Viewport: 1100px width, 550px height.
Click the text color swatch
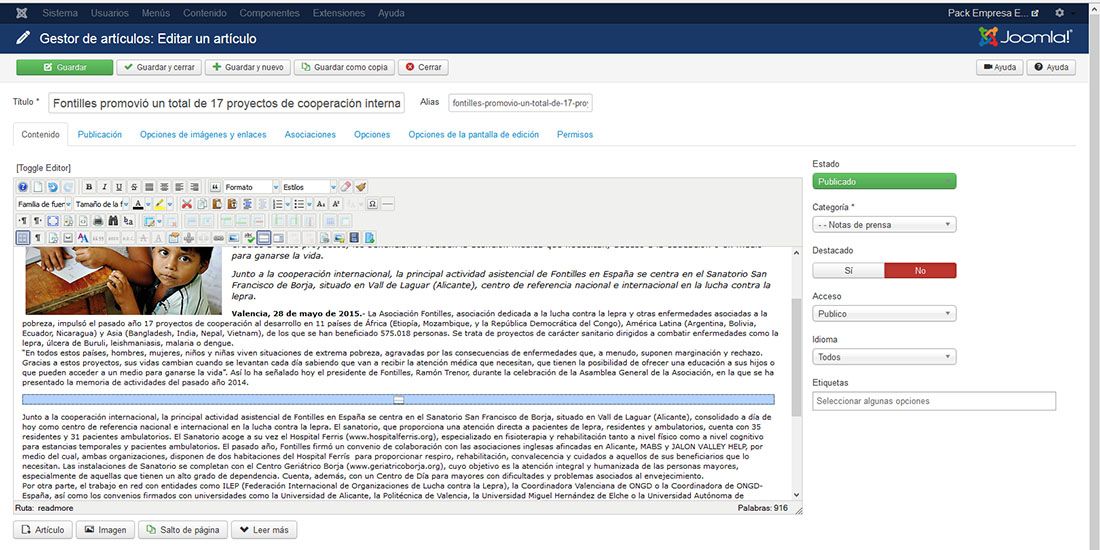138,204
